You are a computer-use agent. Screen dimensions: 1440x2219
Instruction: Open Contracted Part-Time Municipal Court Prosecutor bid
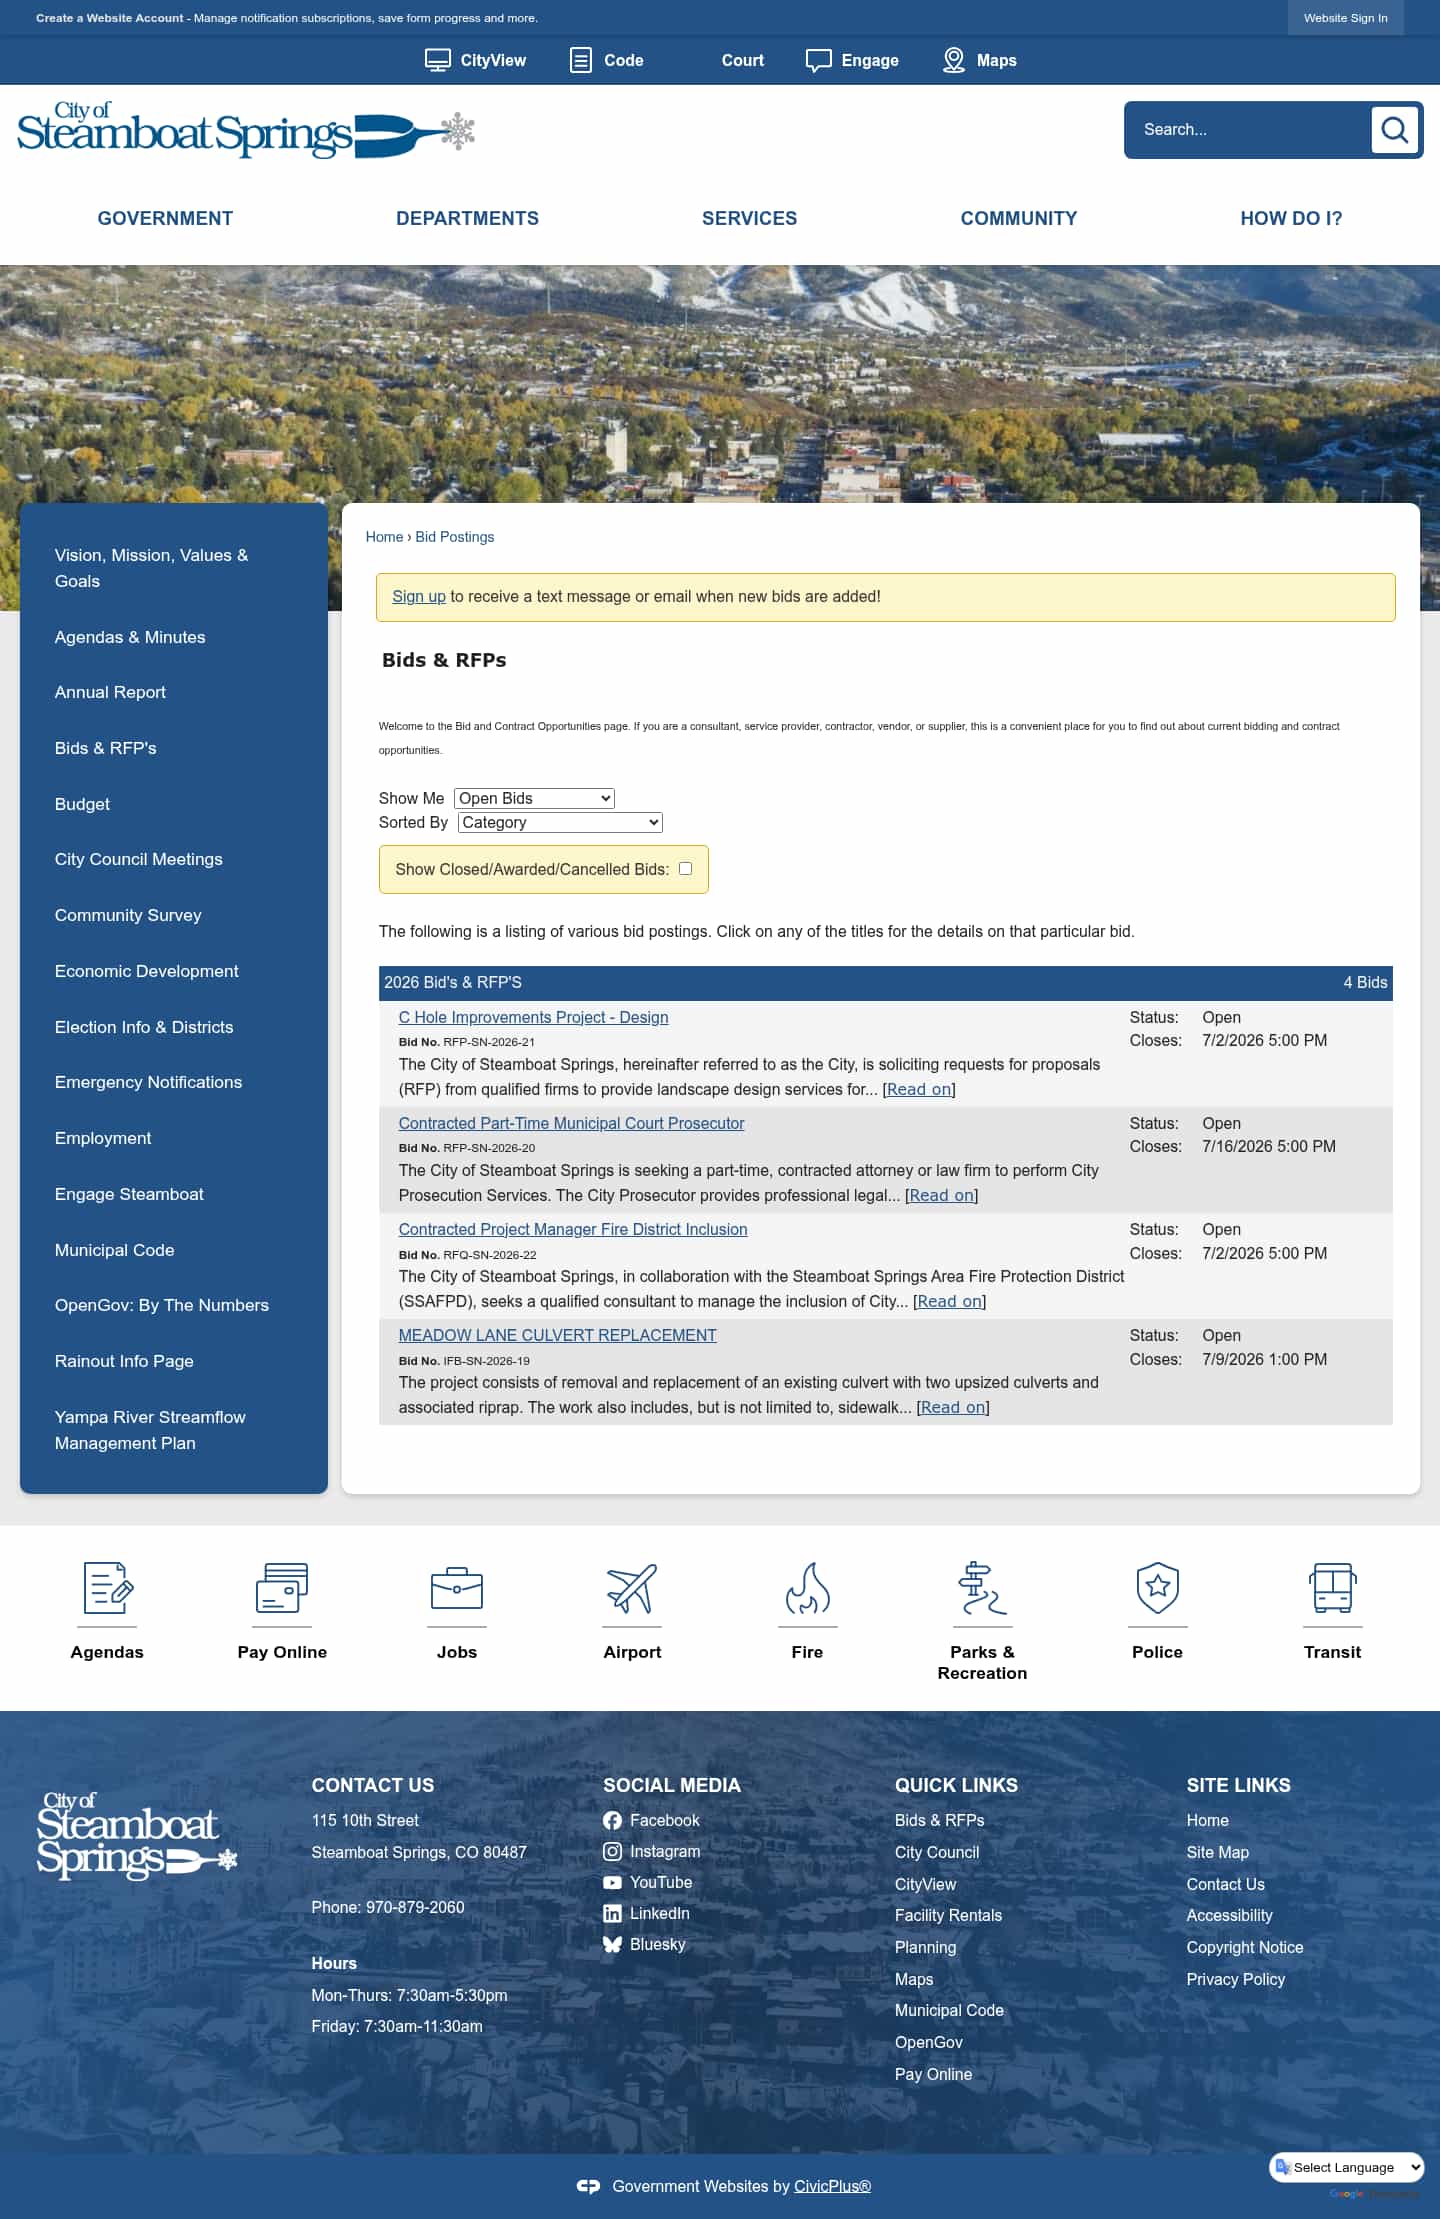coord(571,1123)
